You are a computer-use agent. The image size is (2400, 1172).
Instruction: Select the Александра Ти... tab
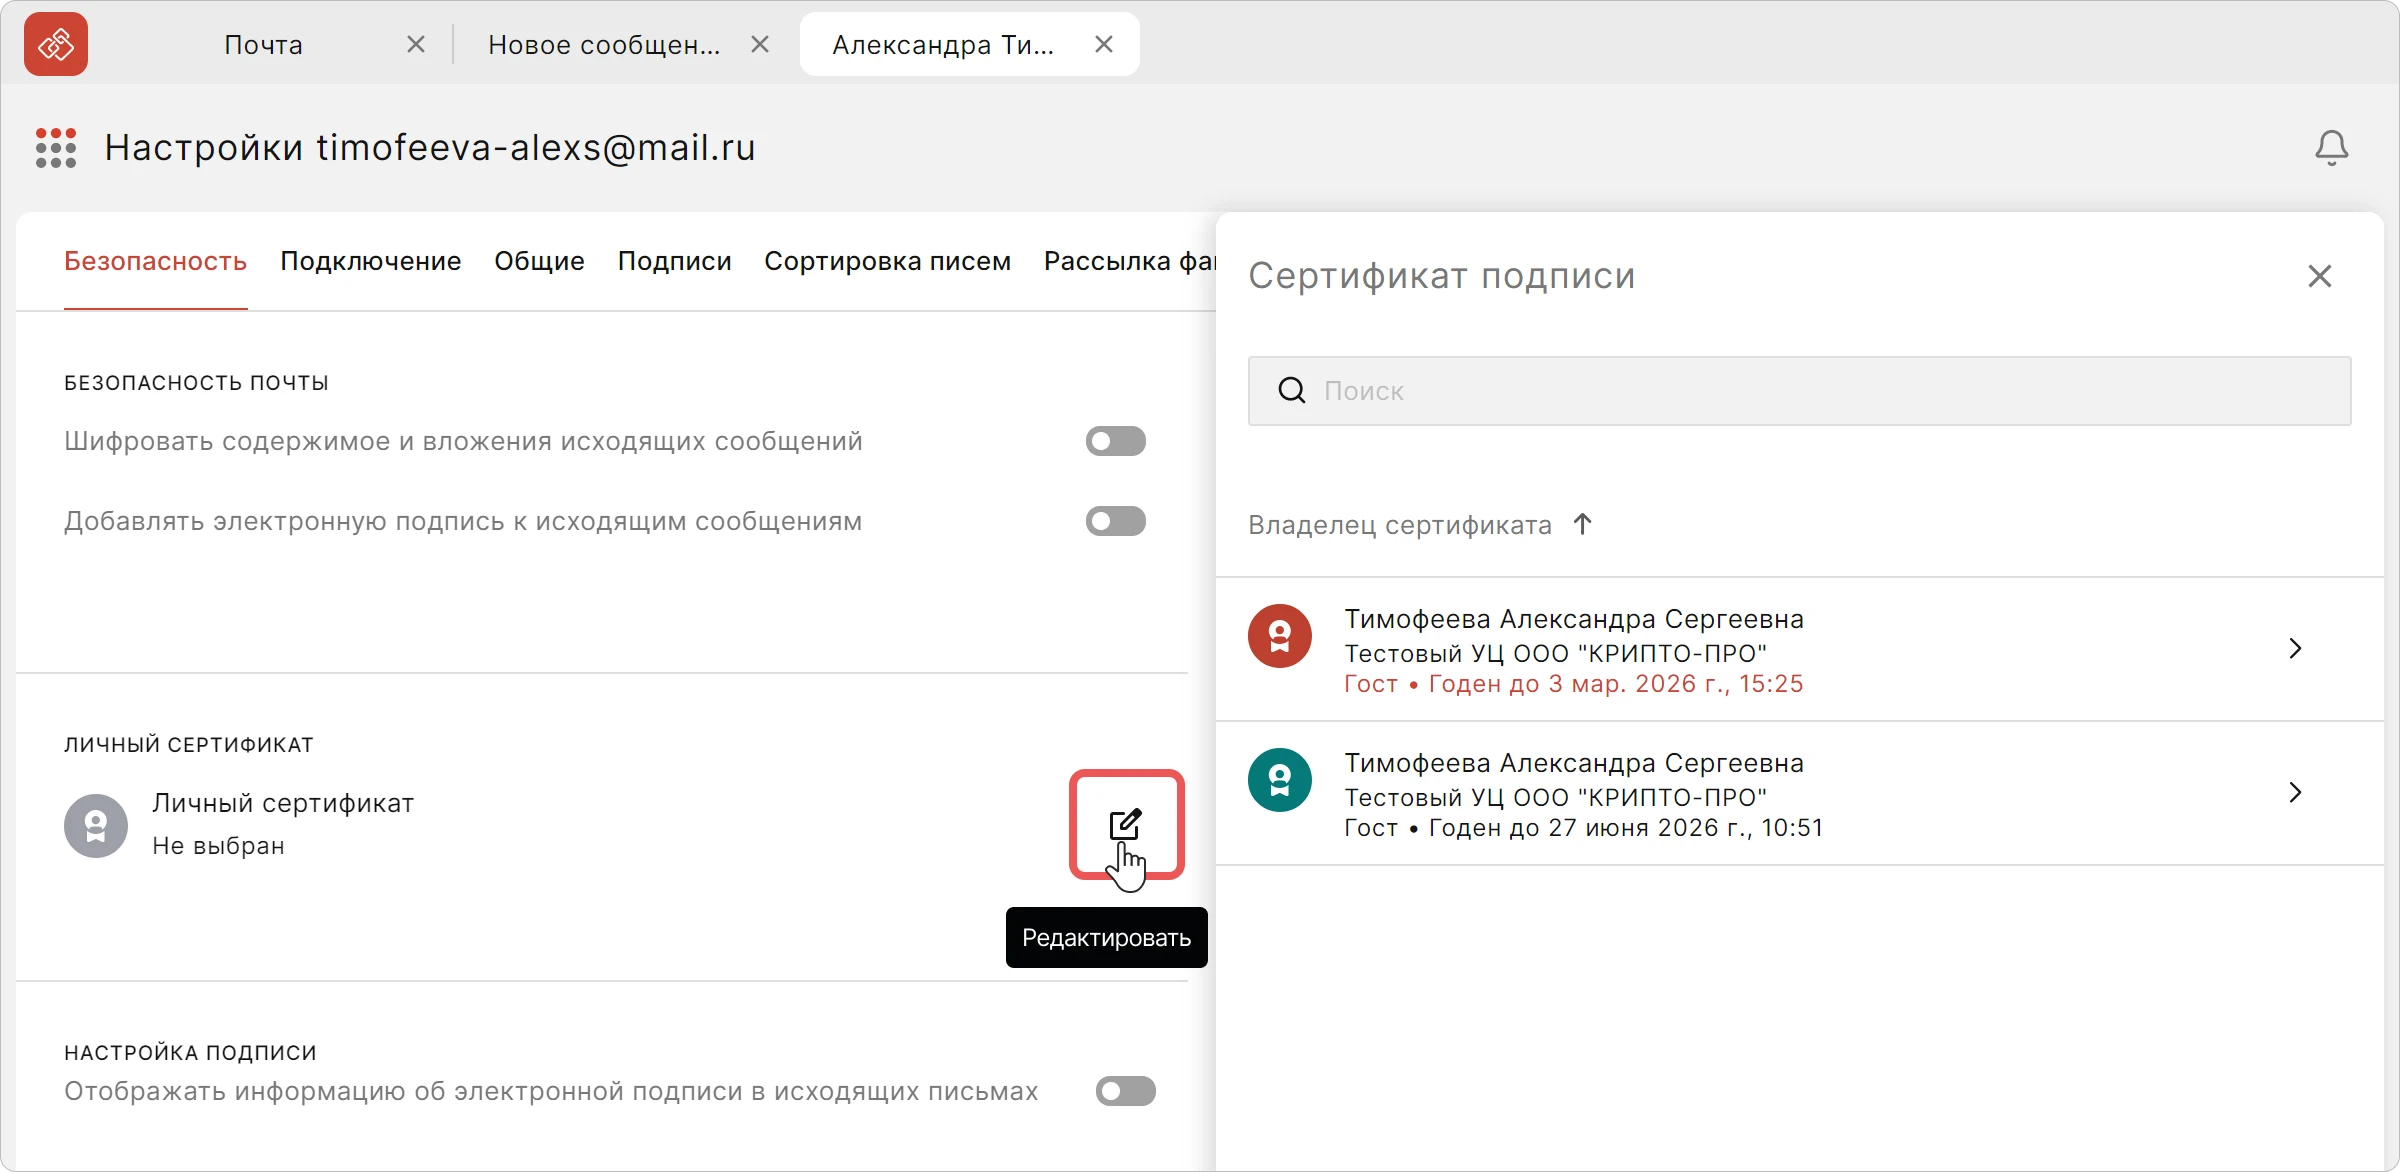[x=943, y=45]
